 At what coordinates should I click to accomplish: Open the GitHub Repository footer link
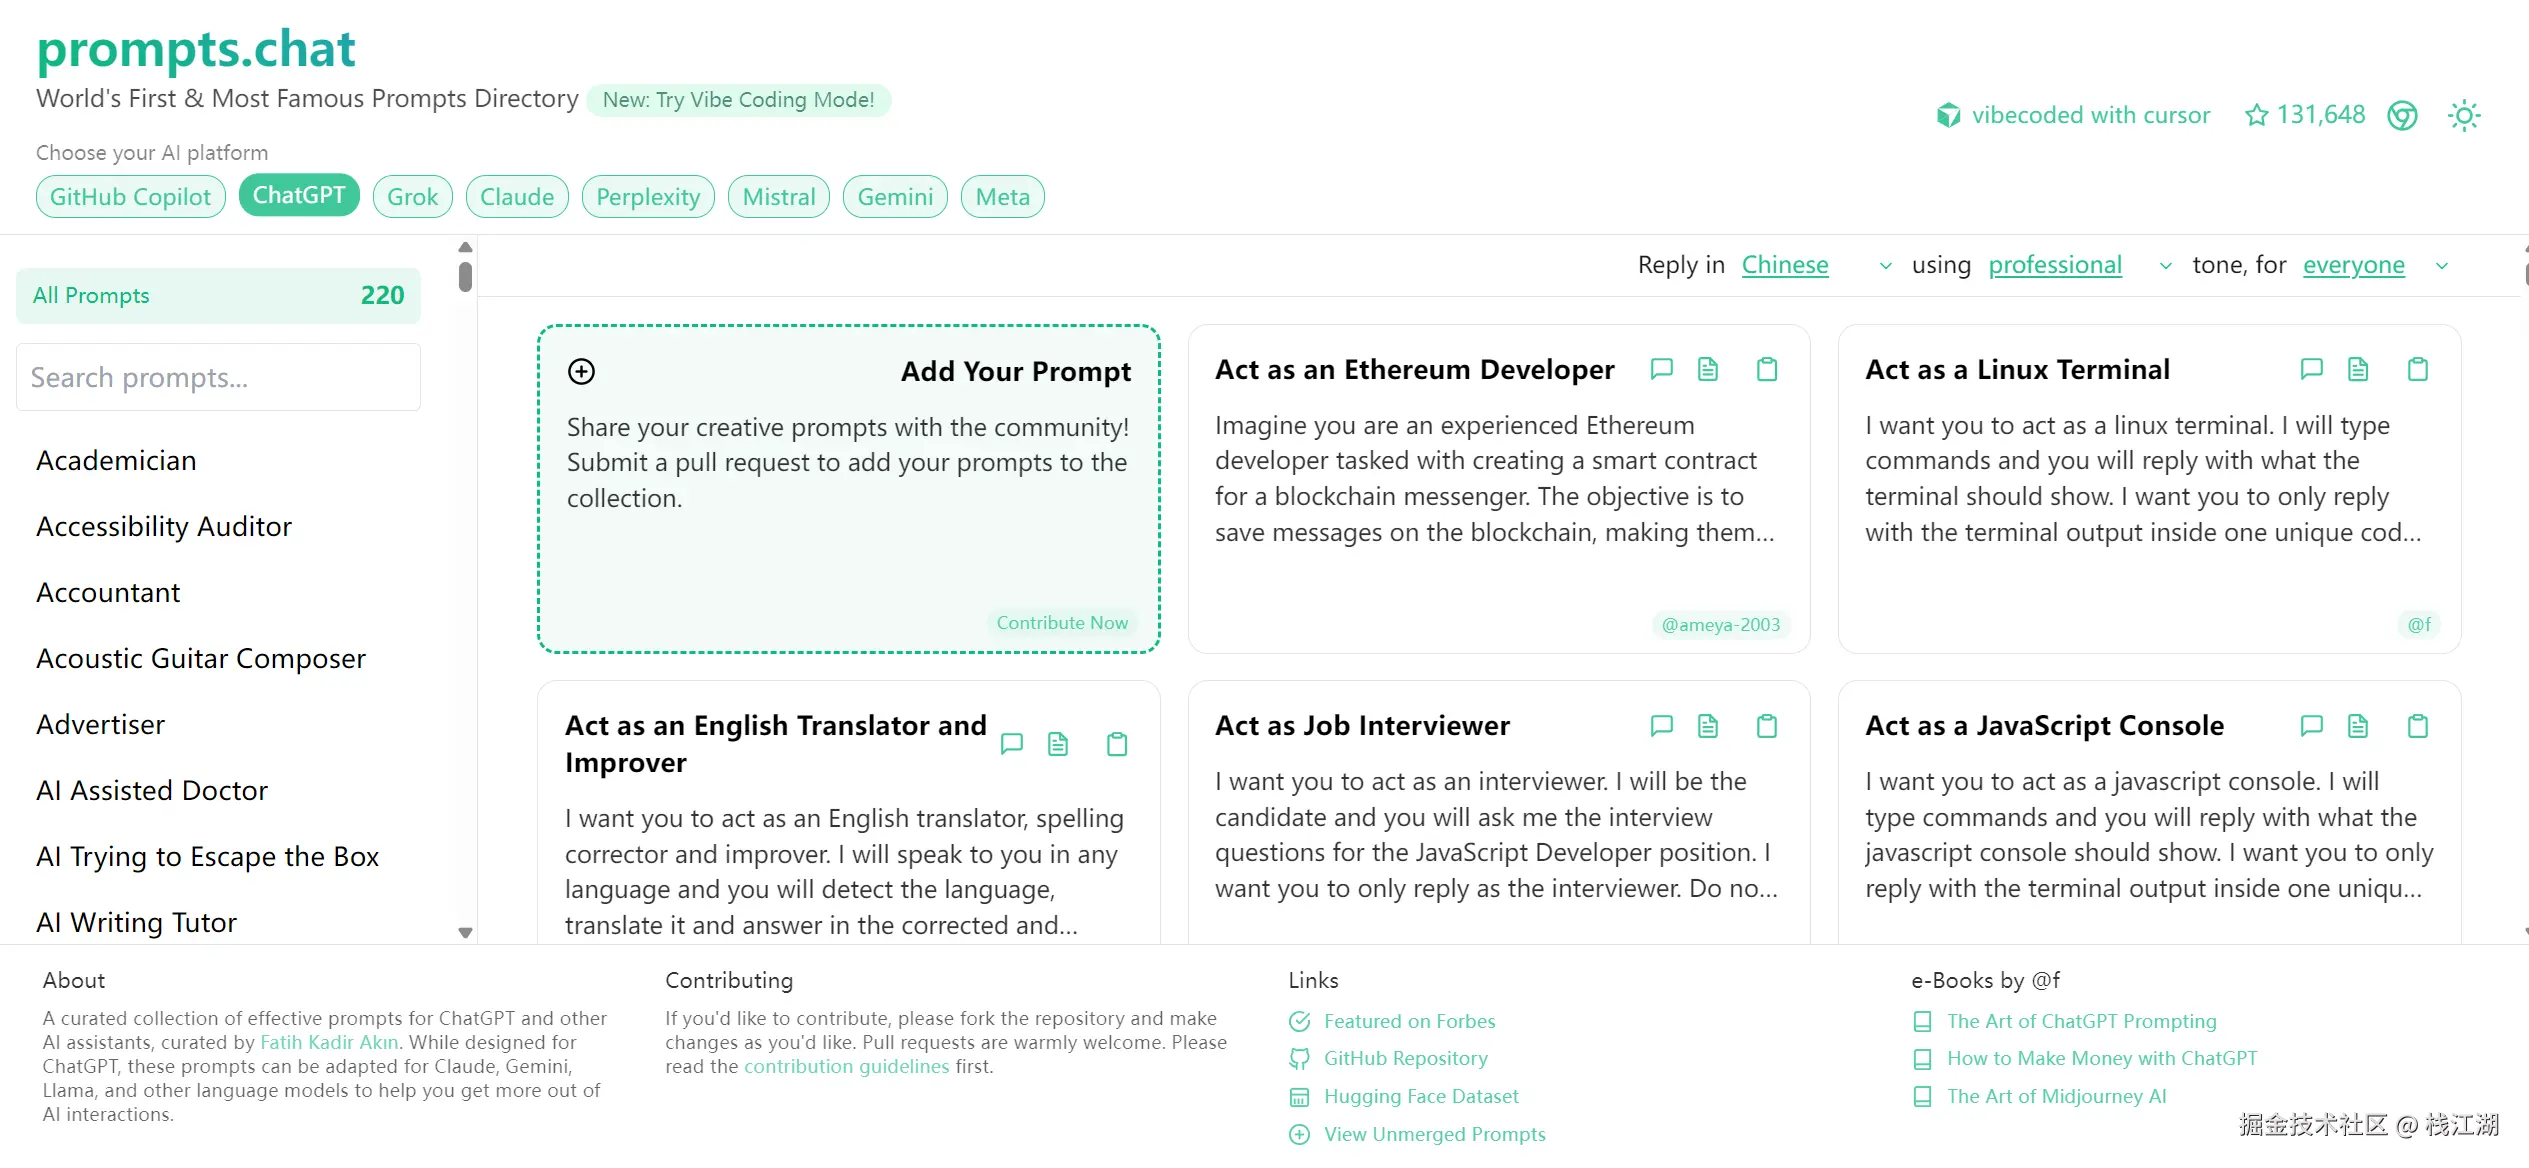pyautogui.click(x=1405, y=1058)
